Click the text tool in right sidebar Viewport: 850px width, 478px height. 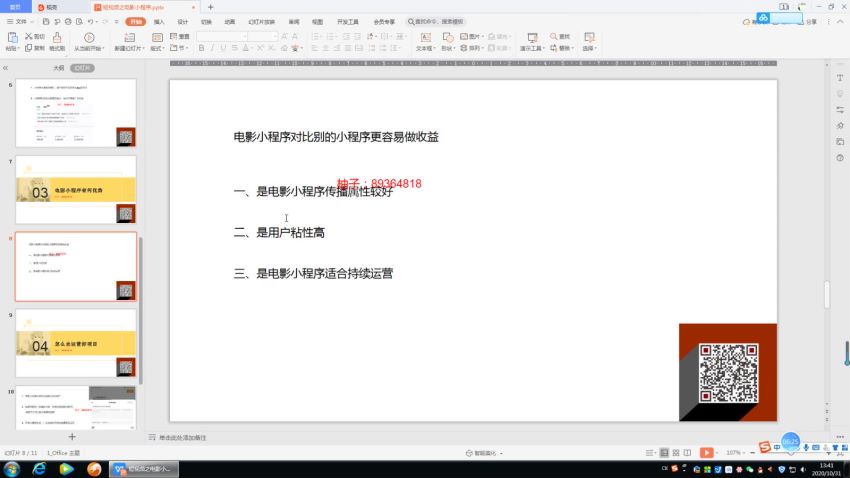[x=840, y=78]
